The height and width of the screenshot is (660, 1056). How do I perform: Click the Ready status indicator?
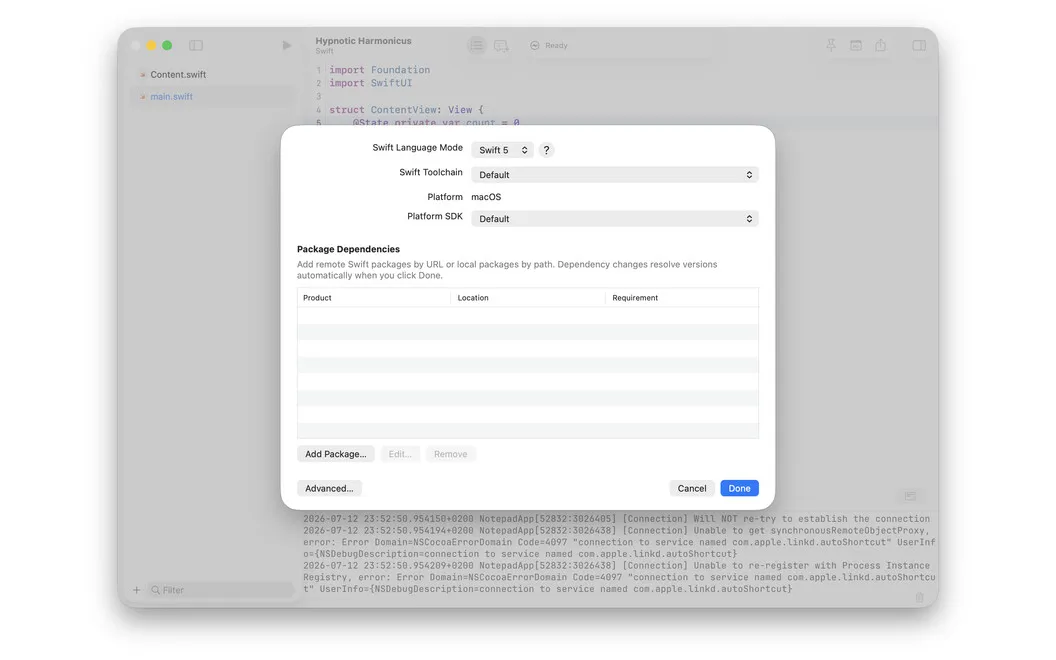549,45
